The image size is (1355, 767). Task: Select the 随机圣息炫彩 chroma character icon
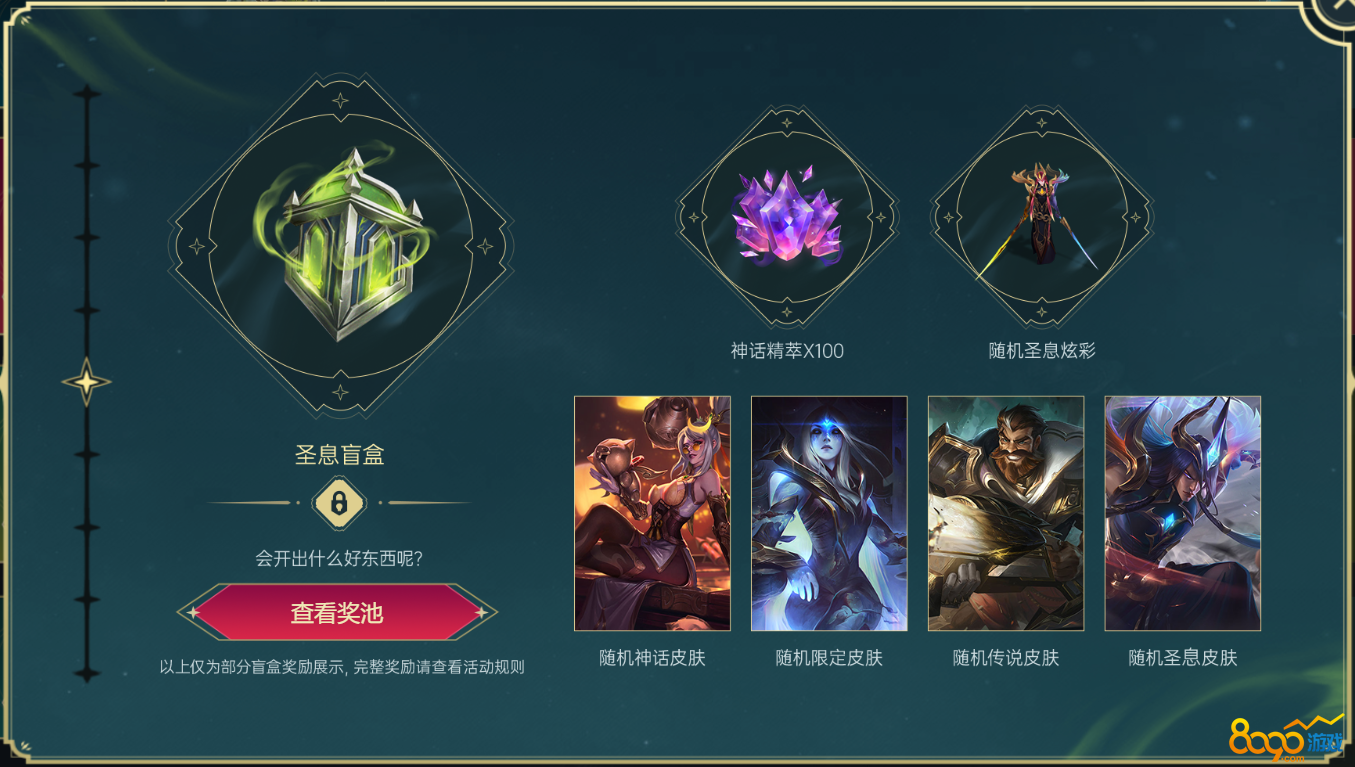point(1041,215)
